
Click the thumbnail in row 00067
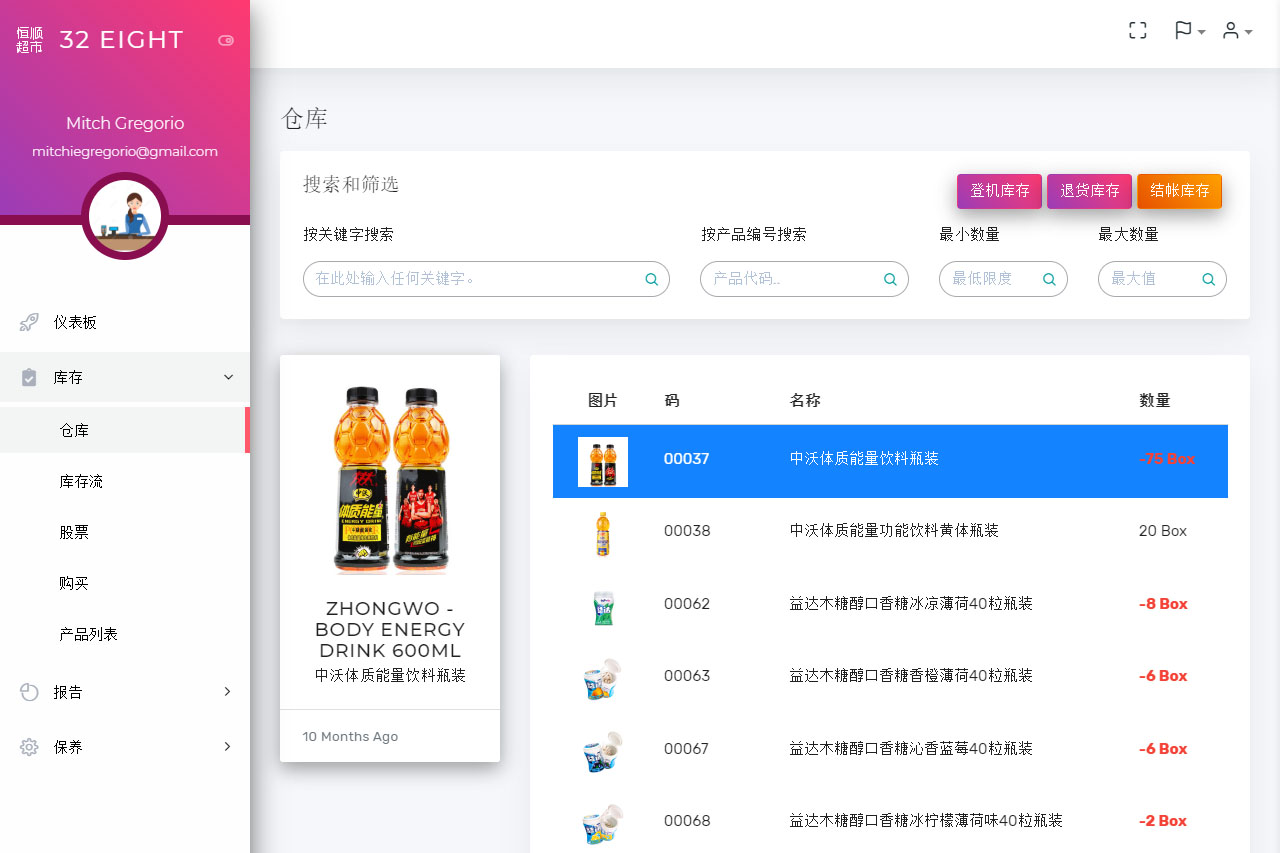602,752
